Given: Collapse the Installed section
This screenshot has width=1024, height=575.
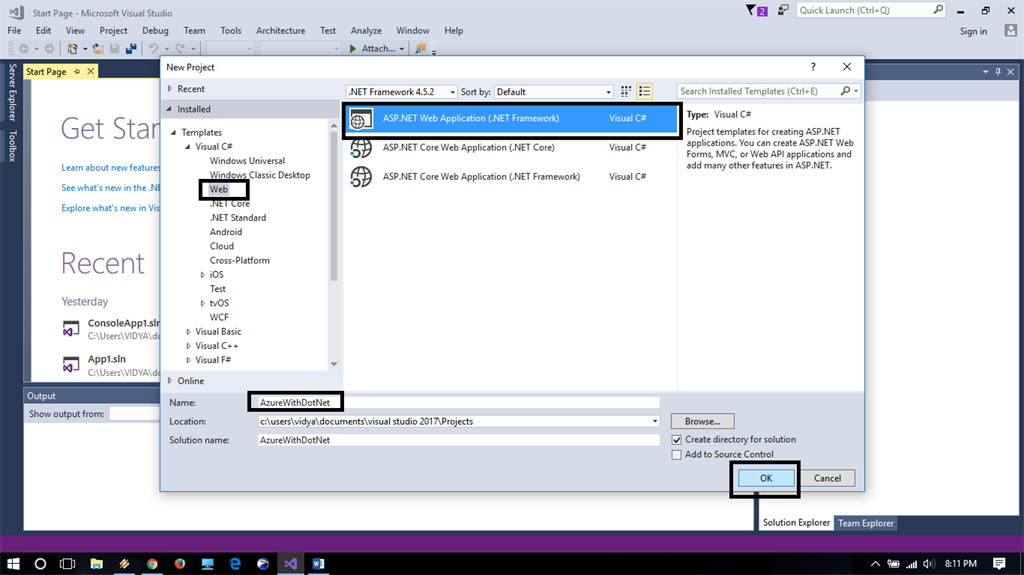Looking at the screenshot, I should point(170,109).
